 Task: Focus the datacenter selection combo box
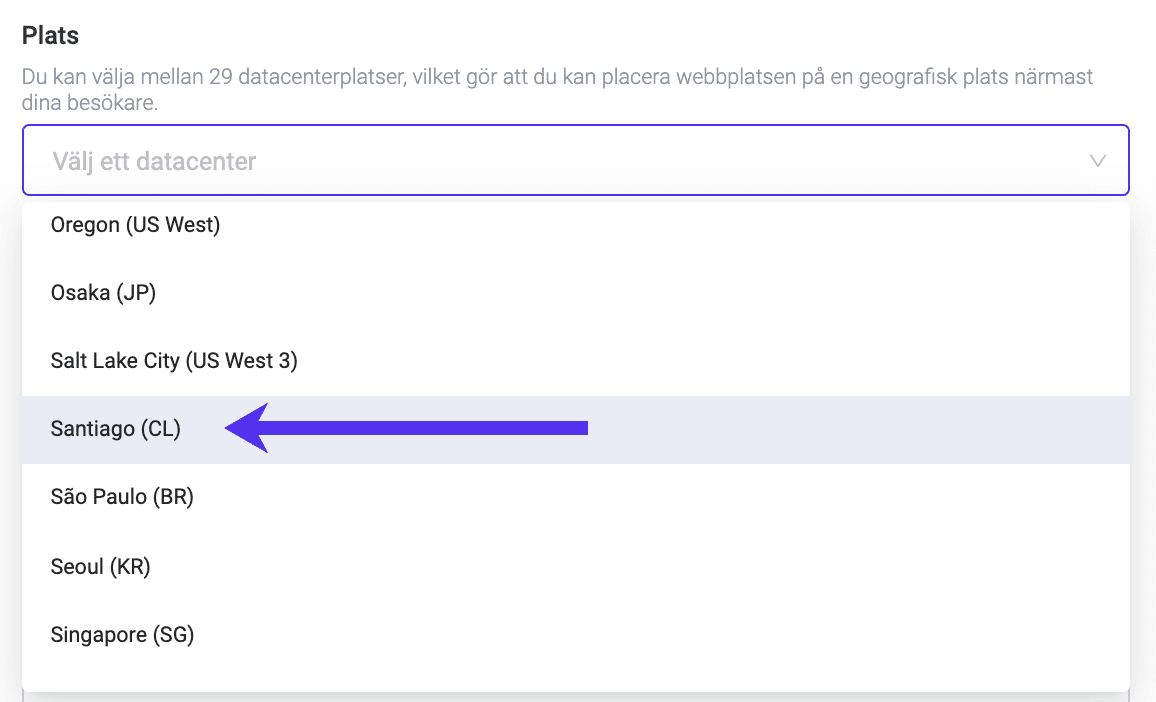(x=575, y=160)
